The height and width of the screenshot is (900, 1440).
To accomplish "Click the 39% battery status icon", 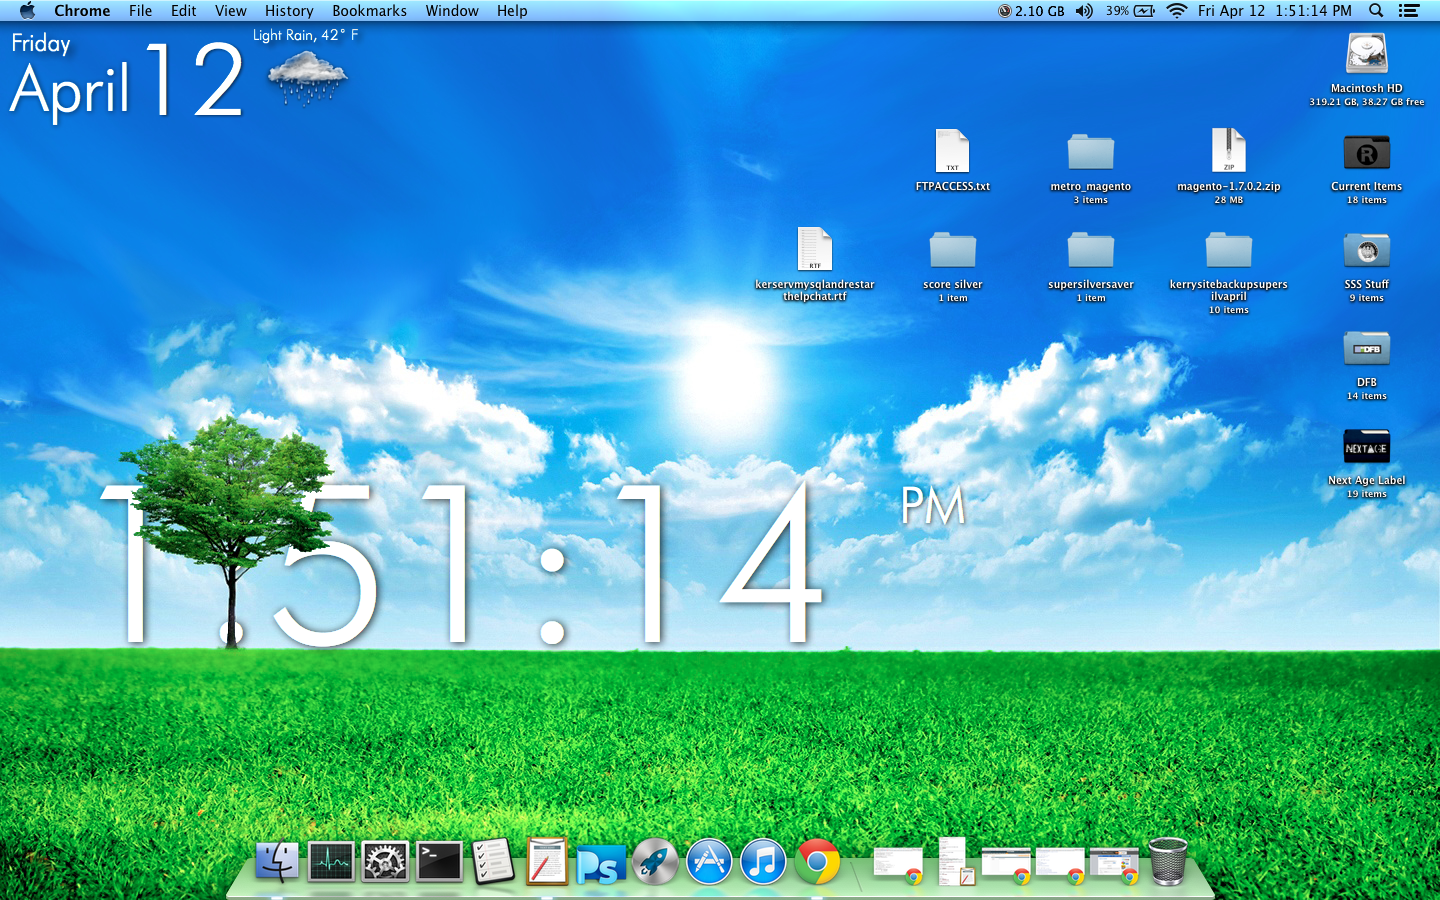I will (1130, 11).
